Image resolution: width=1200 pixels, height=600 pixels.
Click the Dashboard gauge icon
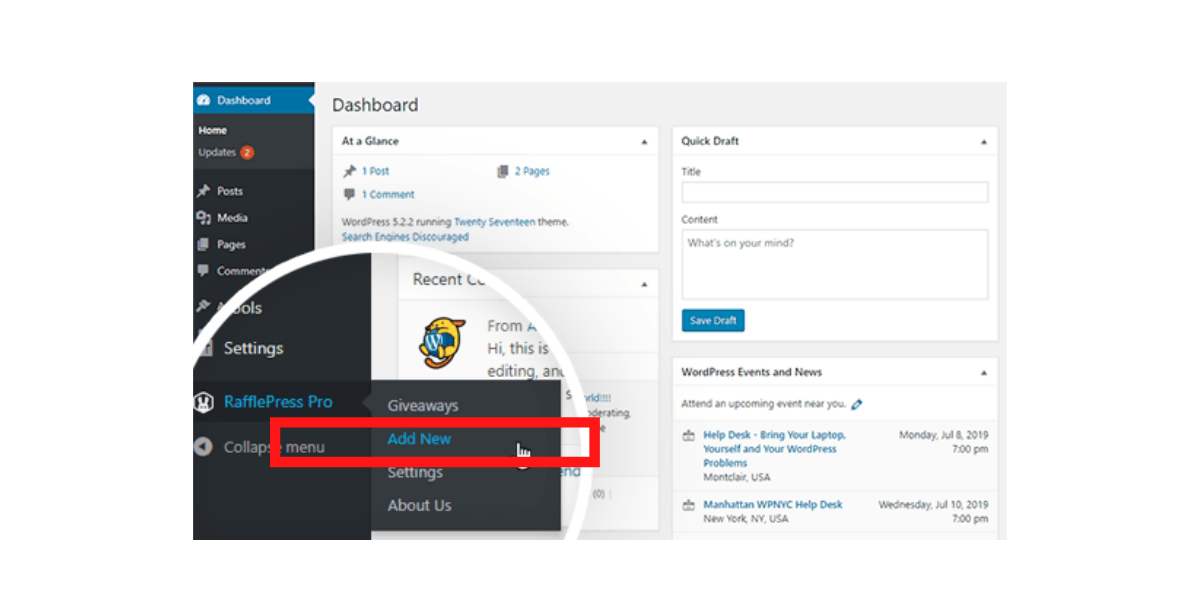(204, 101)
